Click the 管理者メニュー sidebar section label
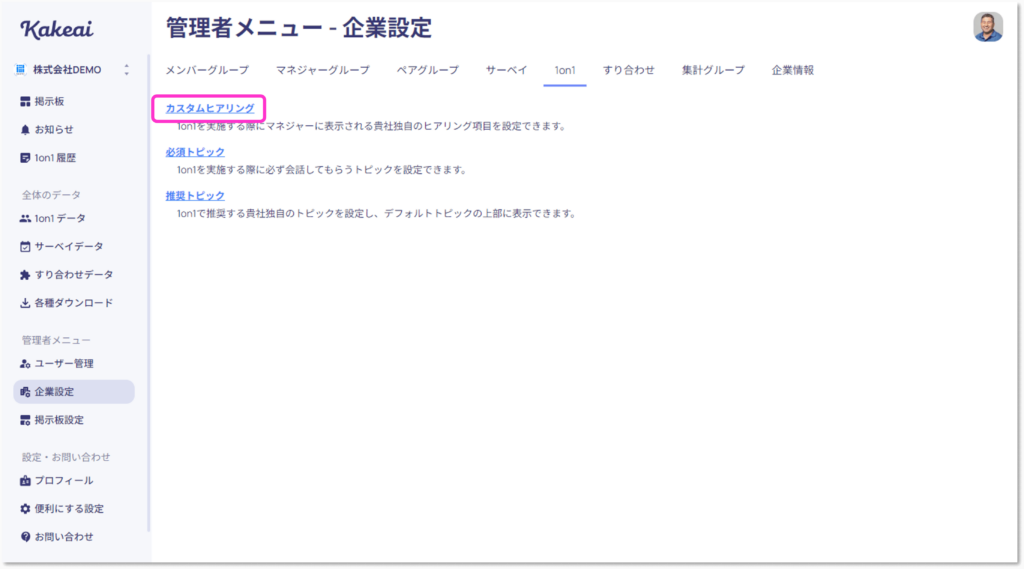1024x569 pixels. tap(56, 340)
